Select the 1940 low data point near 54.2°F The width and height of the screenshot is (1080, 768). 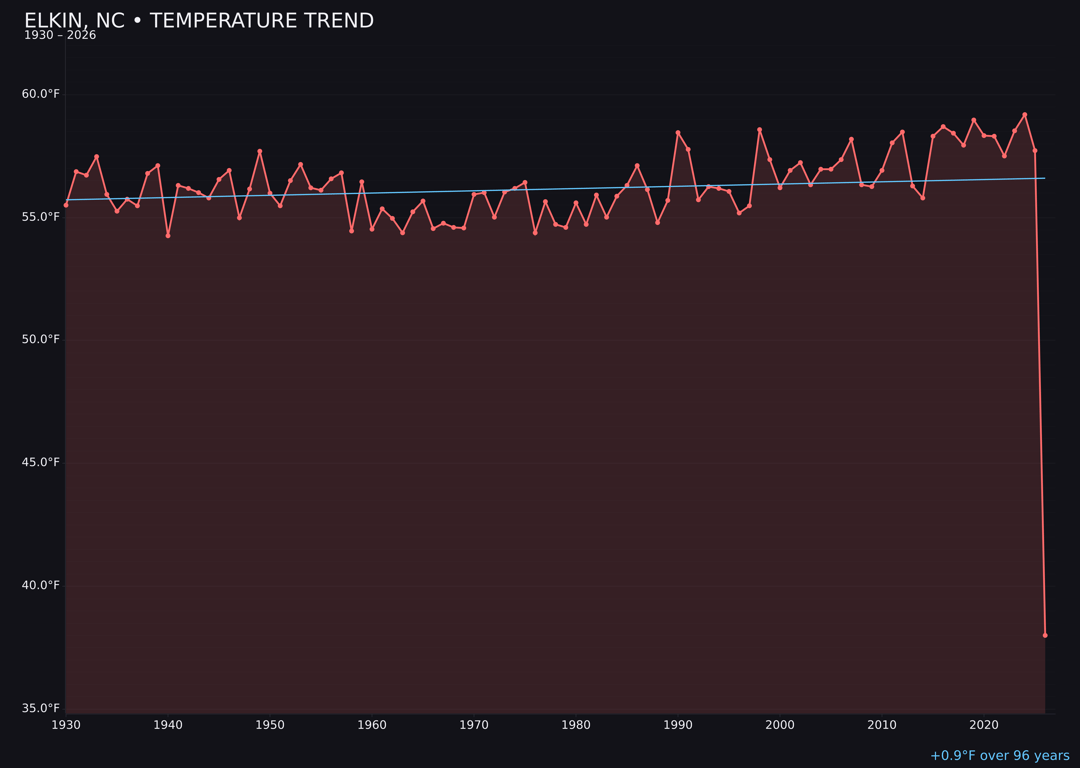(169, 235)
